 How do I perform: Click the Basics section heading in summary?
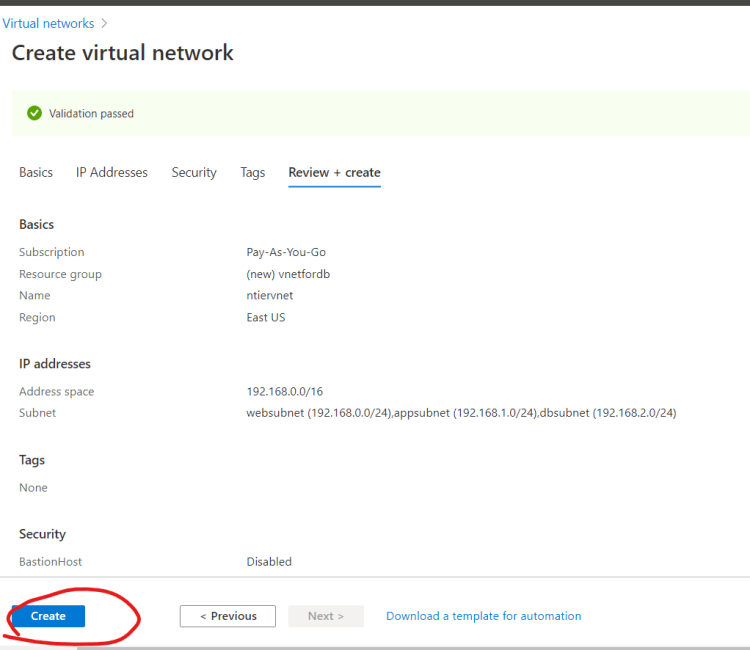point(36,224)
